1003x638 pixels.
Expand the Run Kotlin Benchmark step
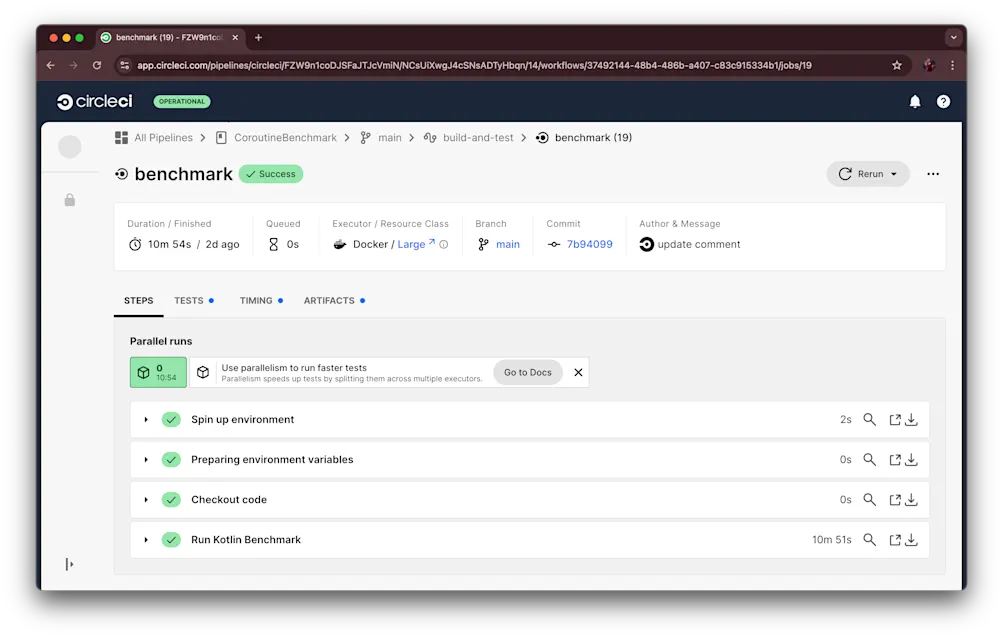pos(146,539)
